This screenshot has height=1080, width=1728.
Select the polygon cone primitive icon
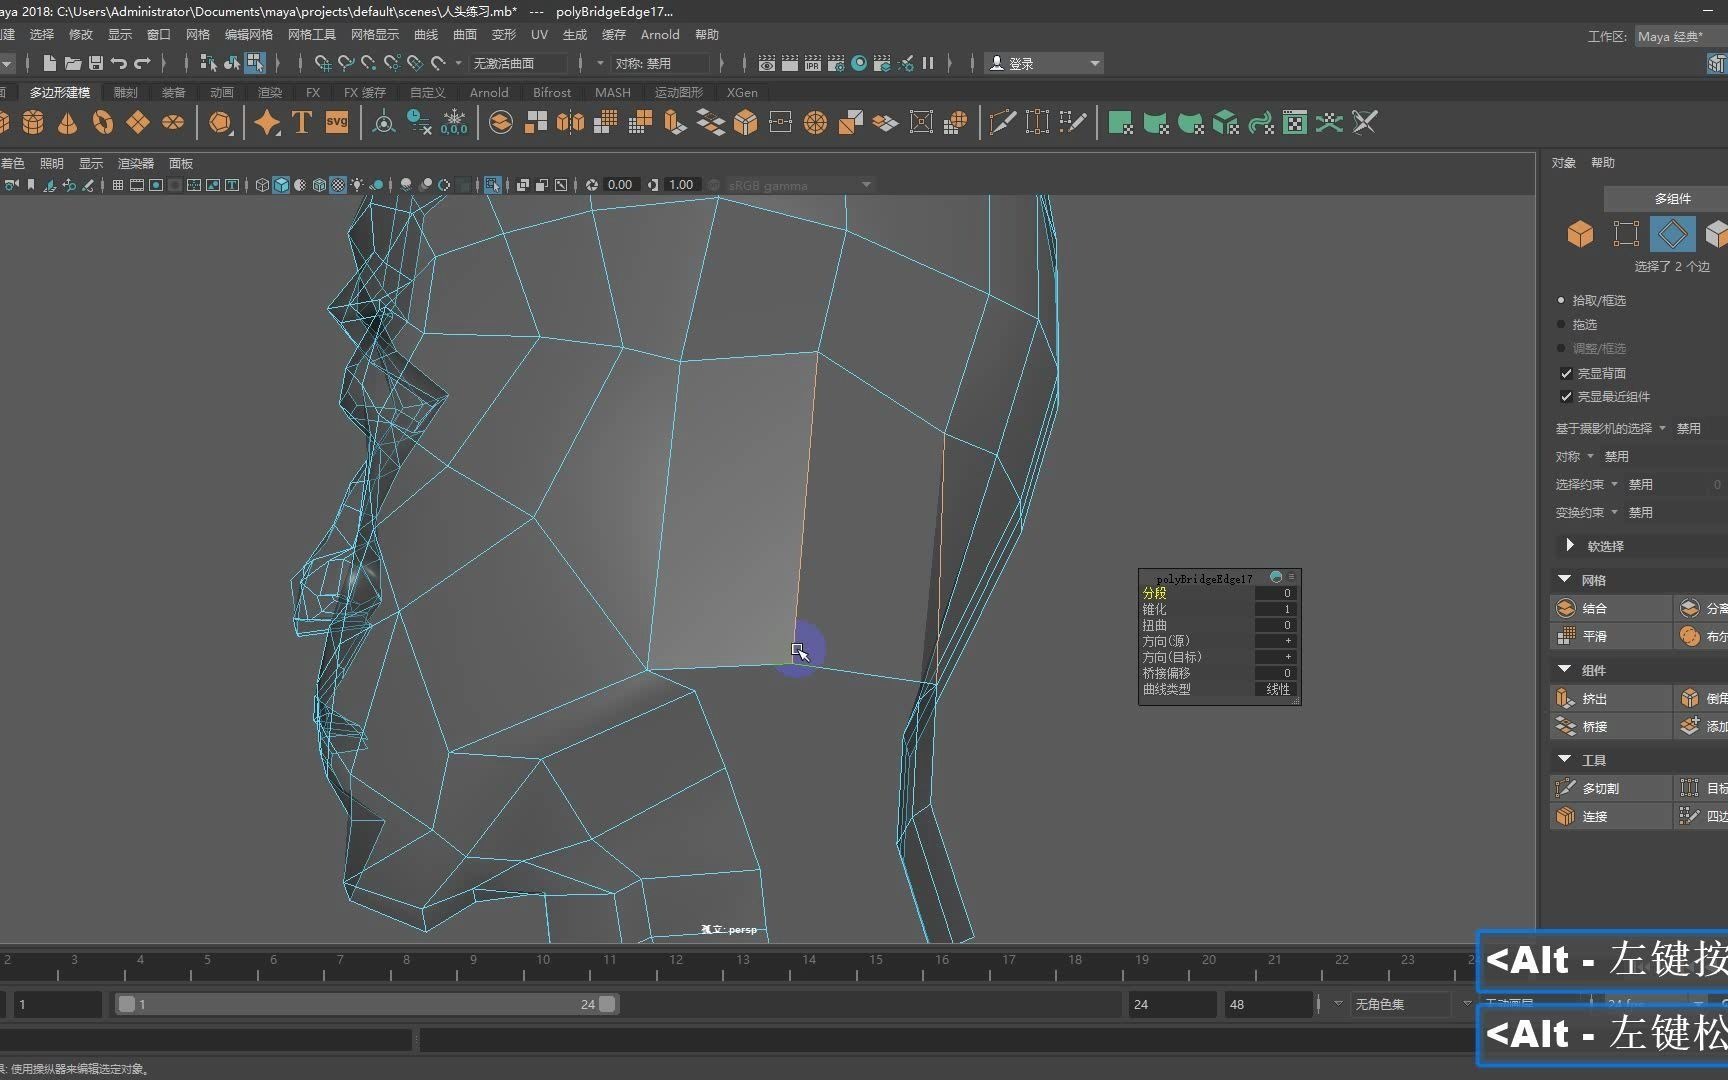67,123
